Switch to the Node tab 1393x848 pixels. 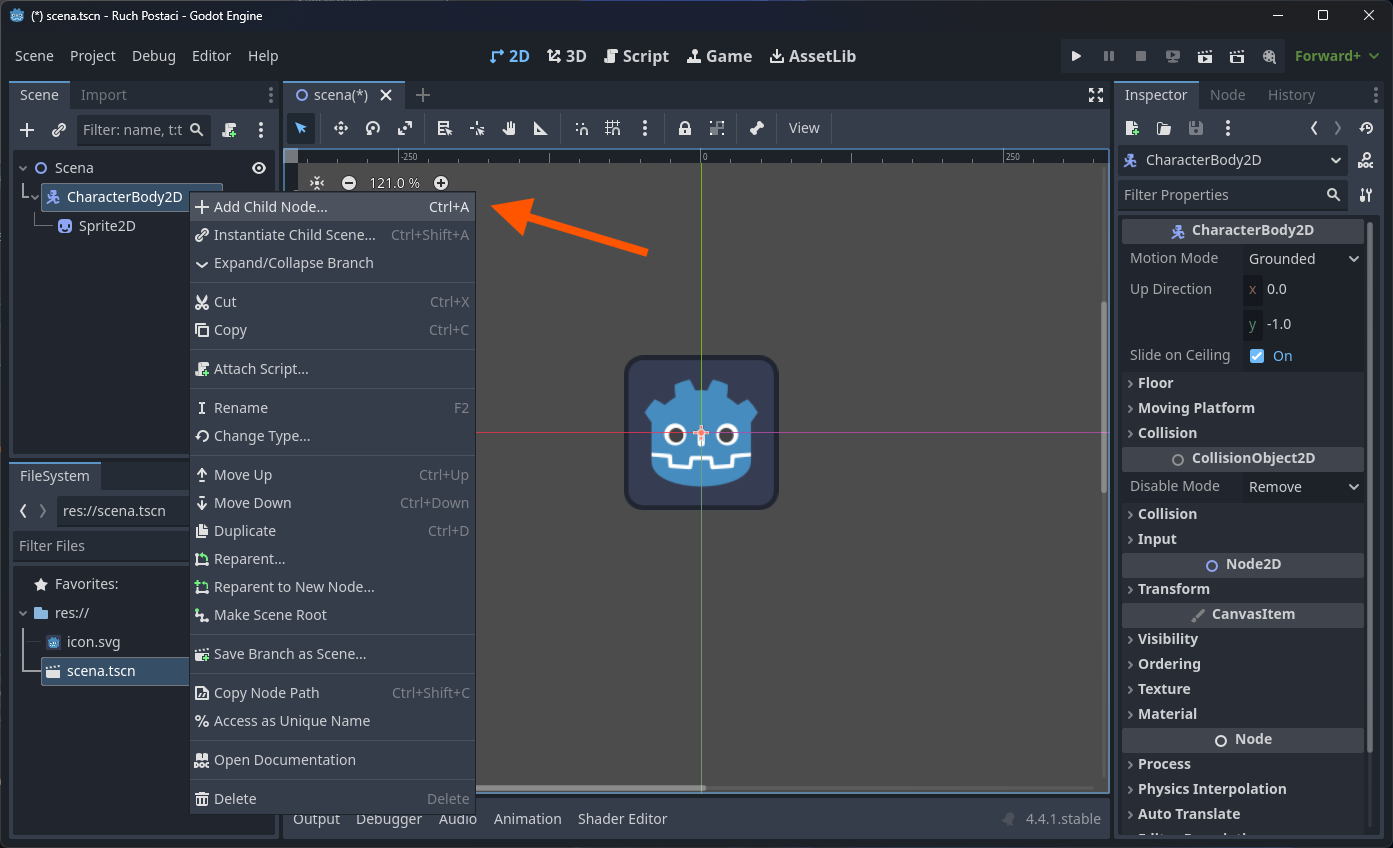[1227, 95]
